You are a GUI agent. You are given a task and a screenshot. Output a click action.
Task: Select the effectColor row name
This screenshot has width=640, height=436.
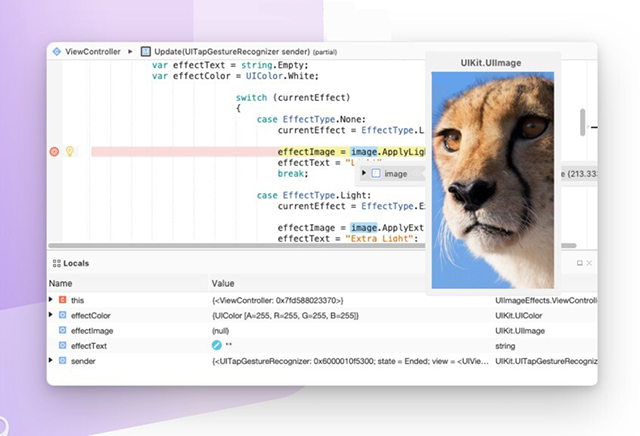91,316
